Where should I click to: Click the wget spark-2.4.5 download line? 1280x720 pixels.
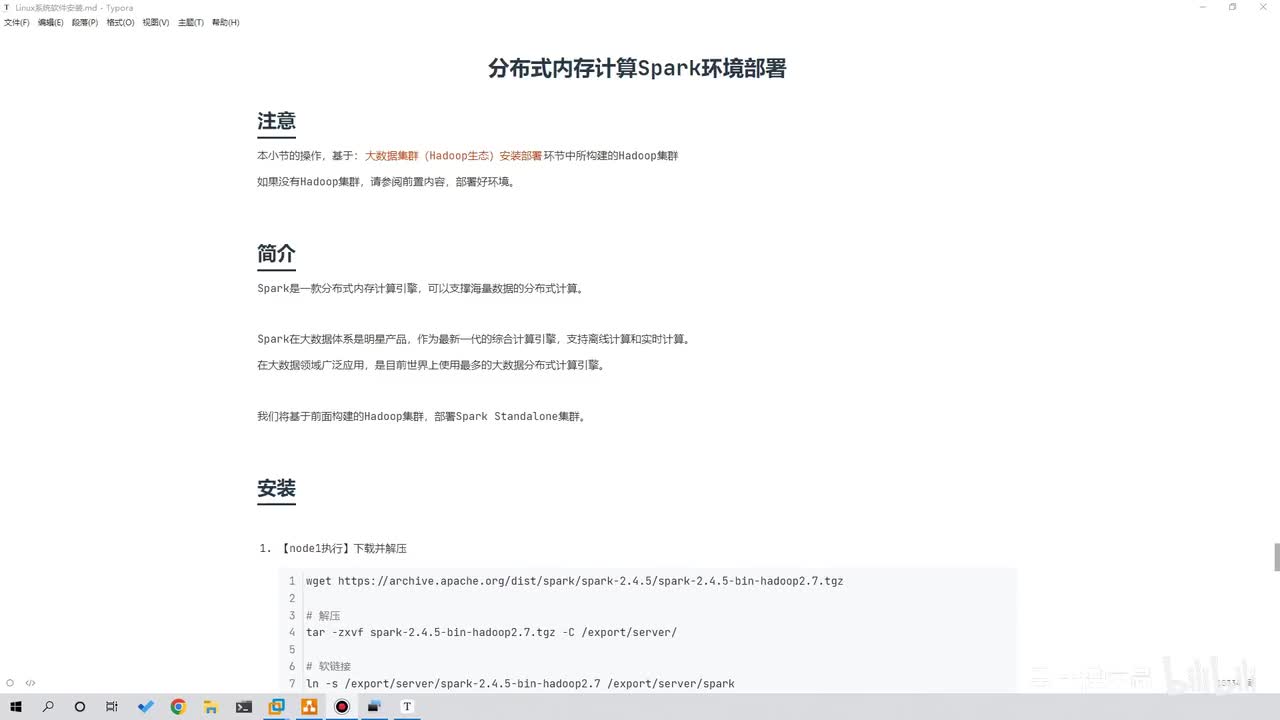(x=574, y=581)
